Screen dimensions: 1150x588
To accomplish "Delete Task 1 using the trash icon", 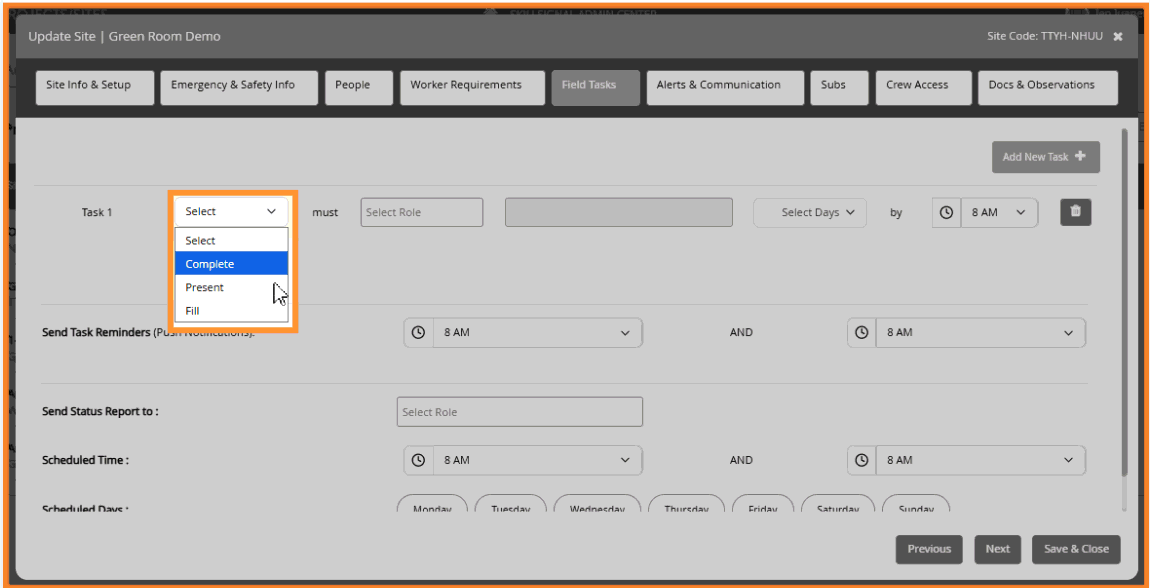I will (x=1075, y=211).
